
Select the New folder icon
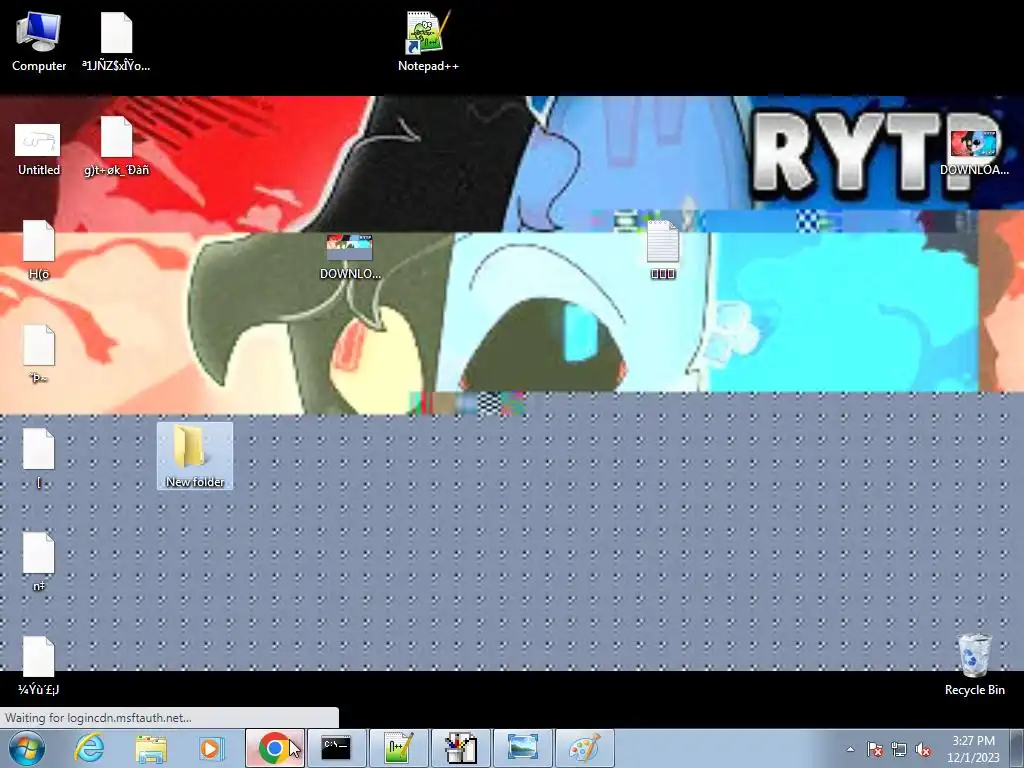click(x=195, y=456)
